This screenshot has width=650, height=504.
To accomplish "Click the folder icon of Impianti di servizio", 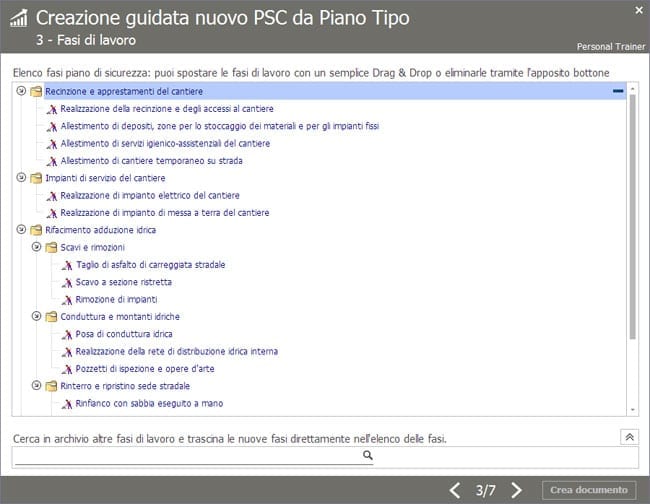I will 36,178.
